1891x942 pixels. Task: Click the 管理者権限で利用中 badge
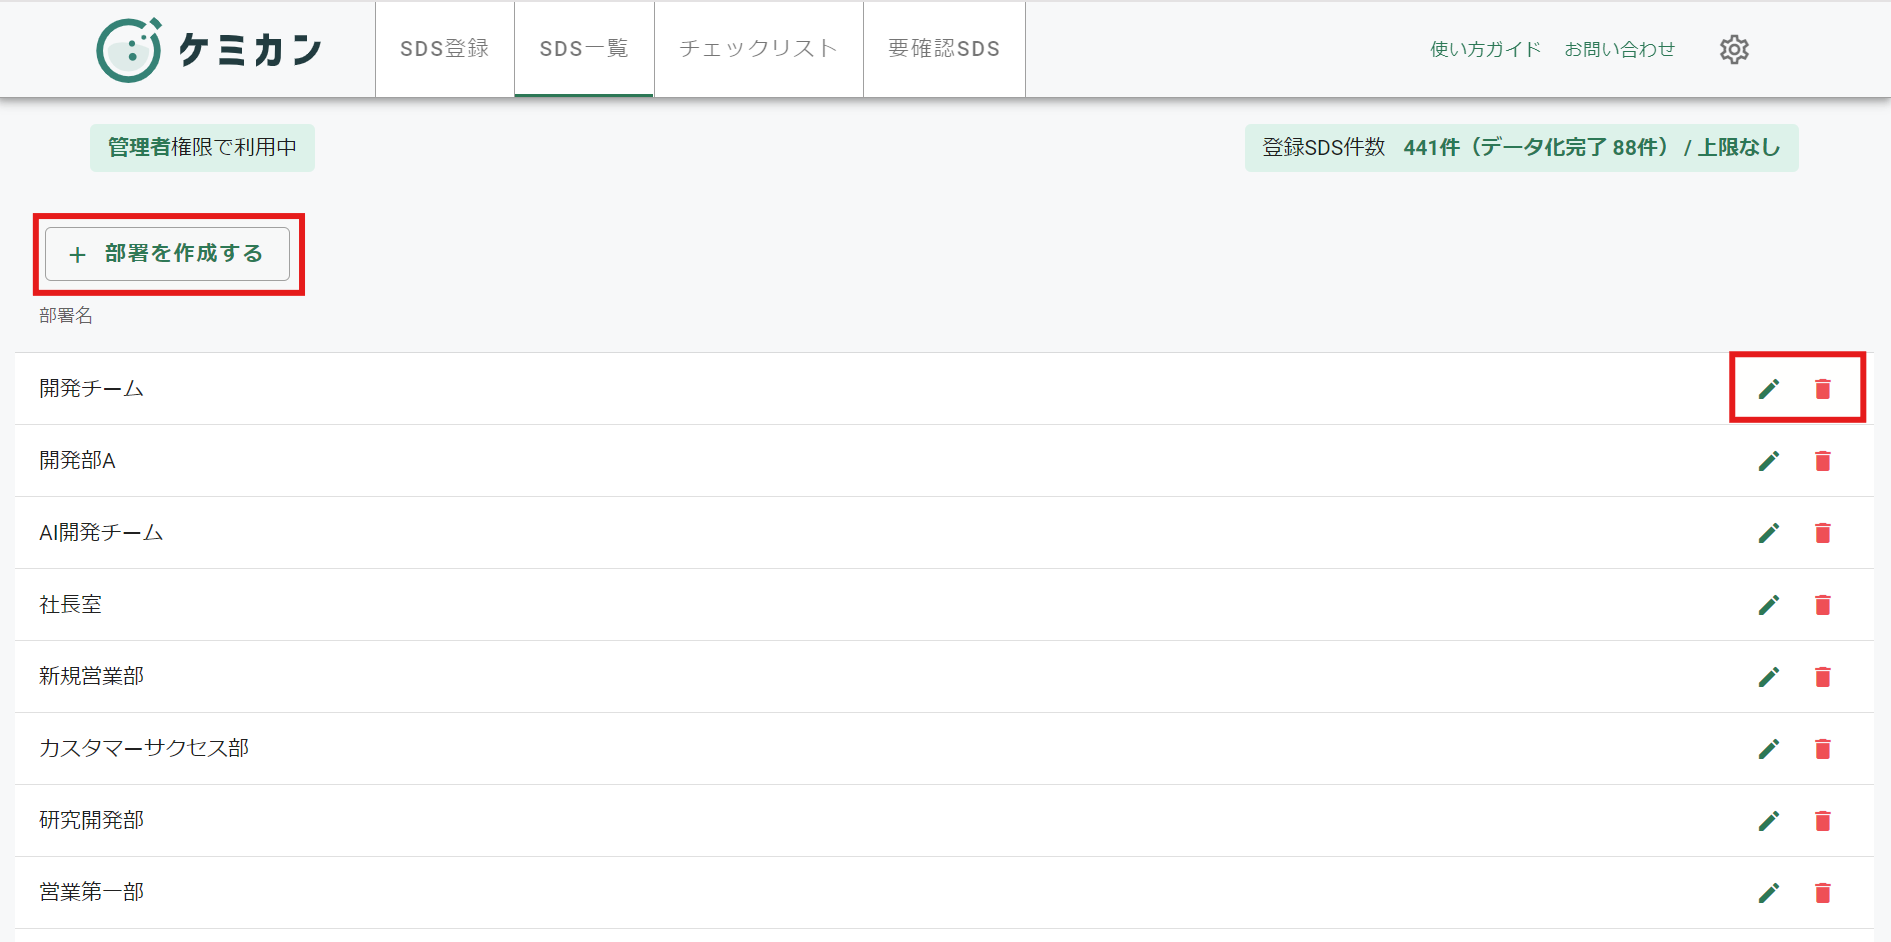pos(202,148)
